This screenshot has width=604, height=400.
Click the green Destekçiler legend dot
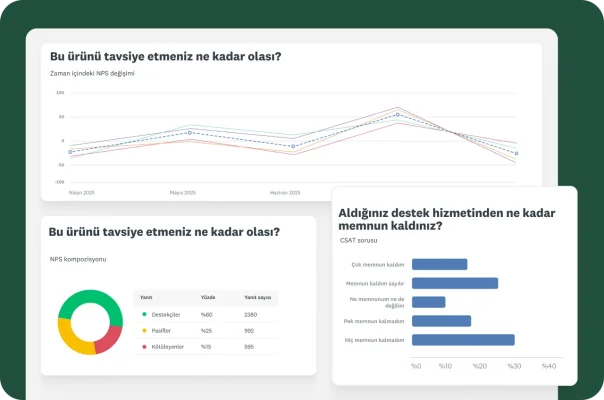click(145, 314)
